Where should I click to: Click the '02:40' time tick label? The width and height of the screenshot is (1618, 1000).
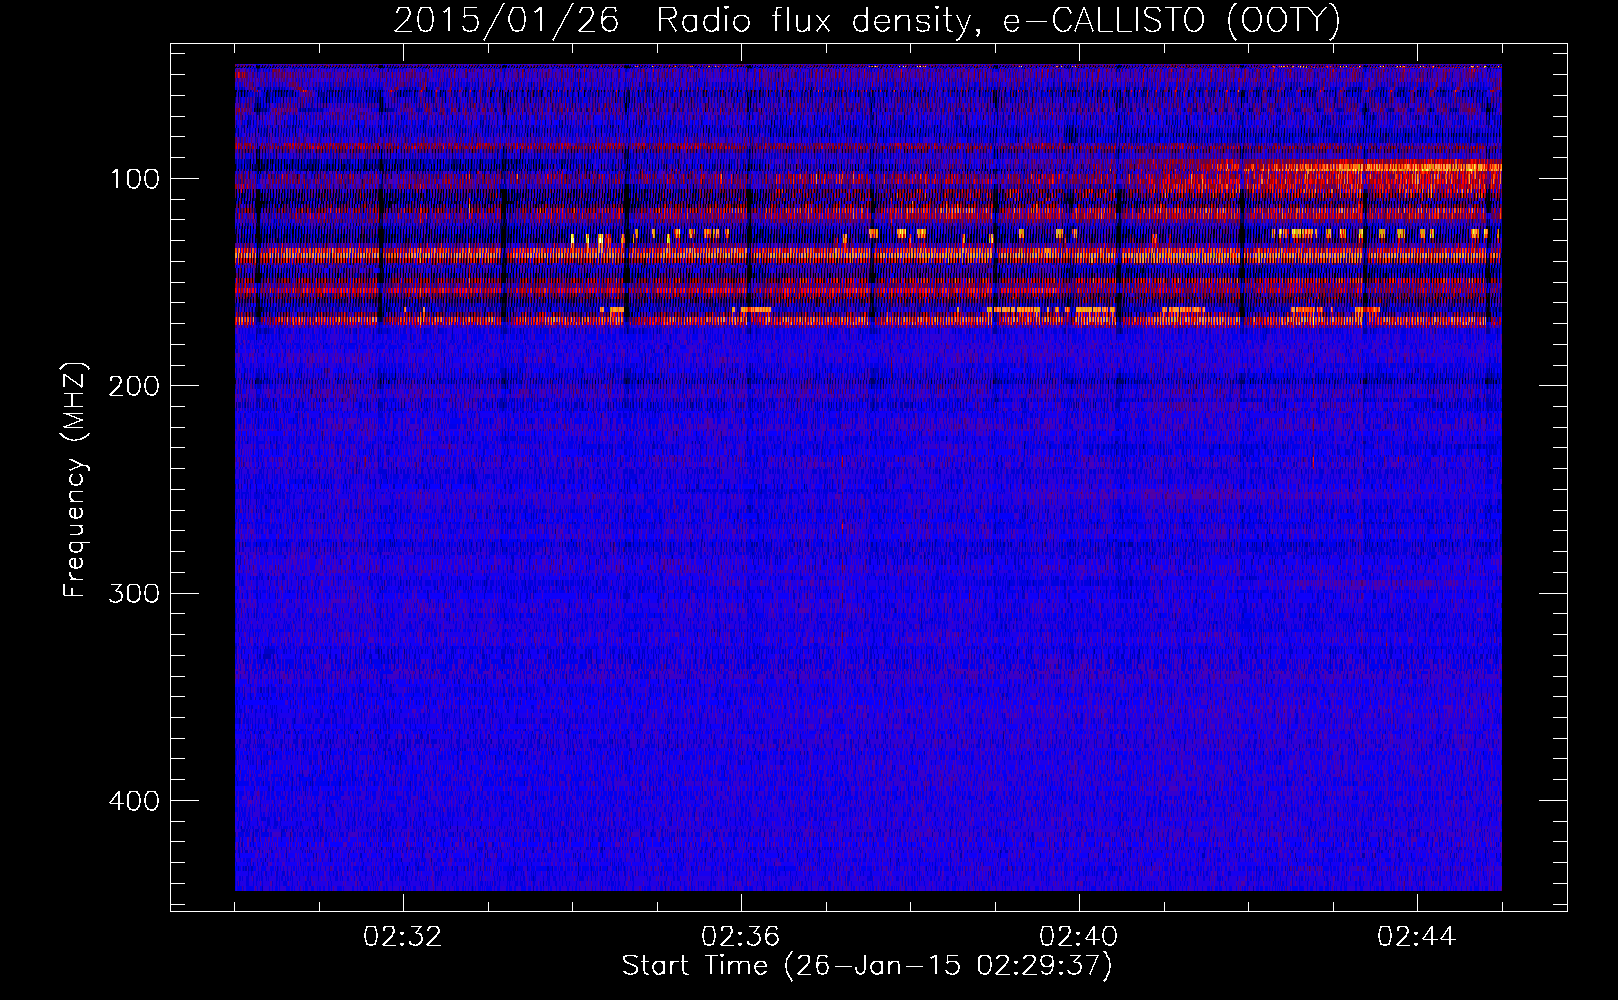click(x=1079, y=937)
